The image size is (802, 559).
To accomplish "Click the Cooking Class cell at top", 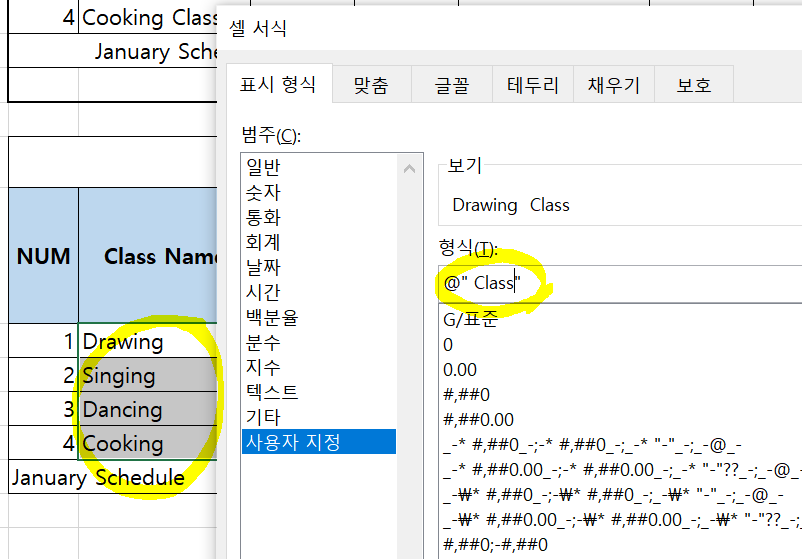I will coord(148,17).
